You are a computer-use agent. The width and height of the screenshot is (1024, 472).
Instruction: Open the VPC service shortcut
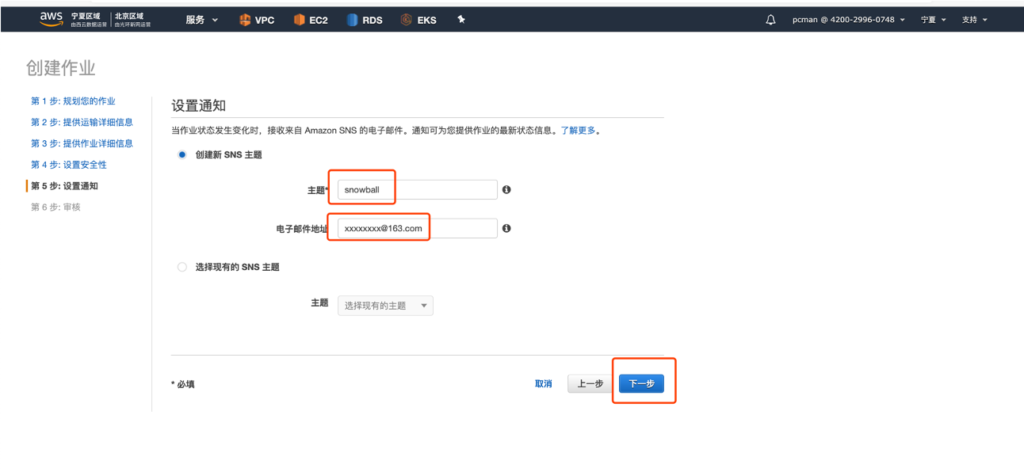tap(256, 20)
